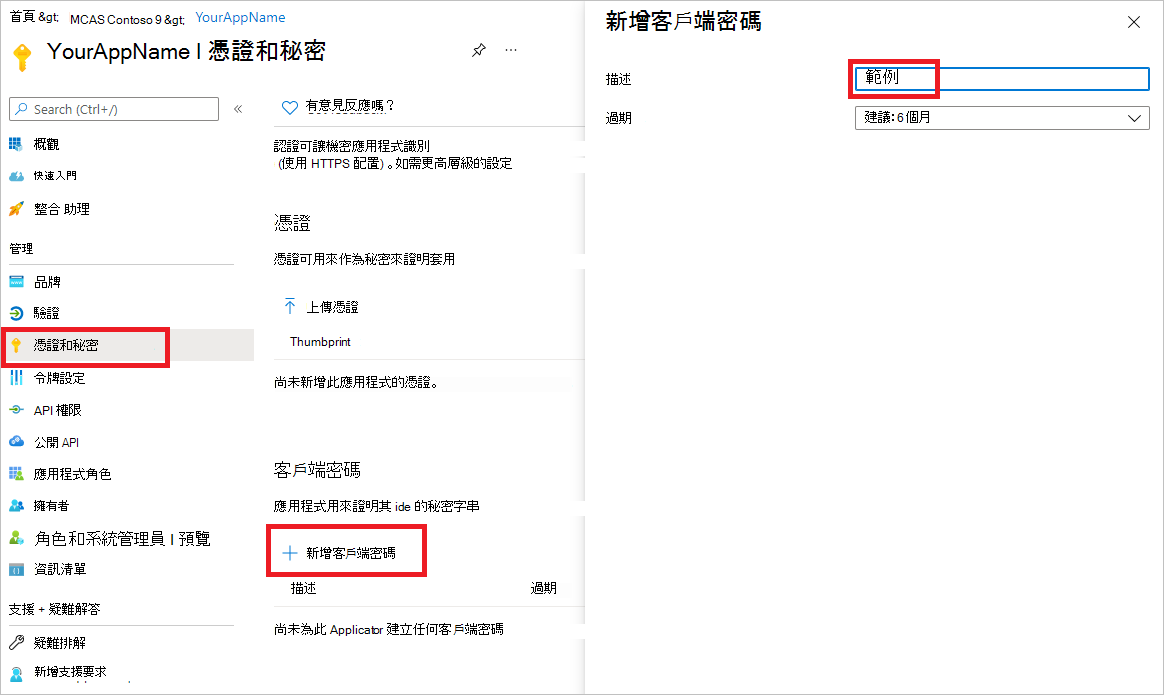Open the 擁有者 page
1164x695 pixels.
pyautogui.click(x=51, y=506)
